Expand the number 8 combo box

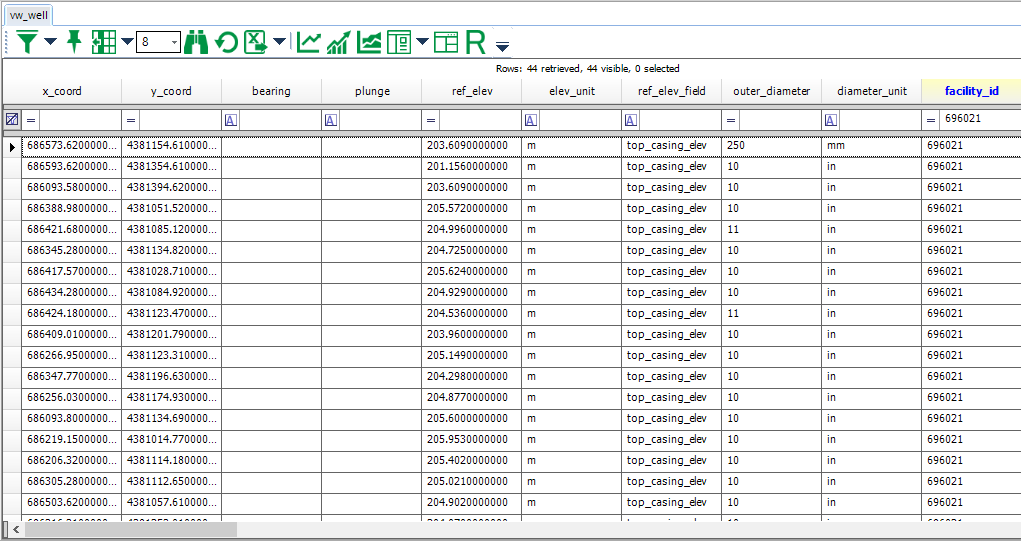(x=175, y=42)
